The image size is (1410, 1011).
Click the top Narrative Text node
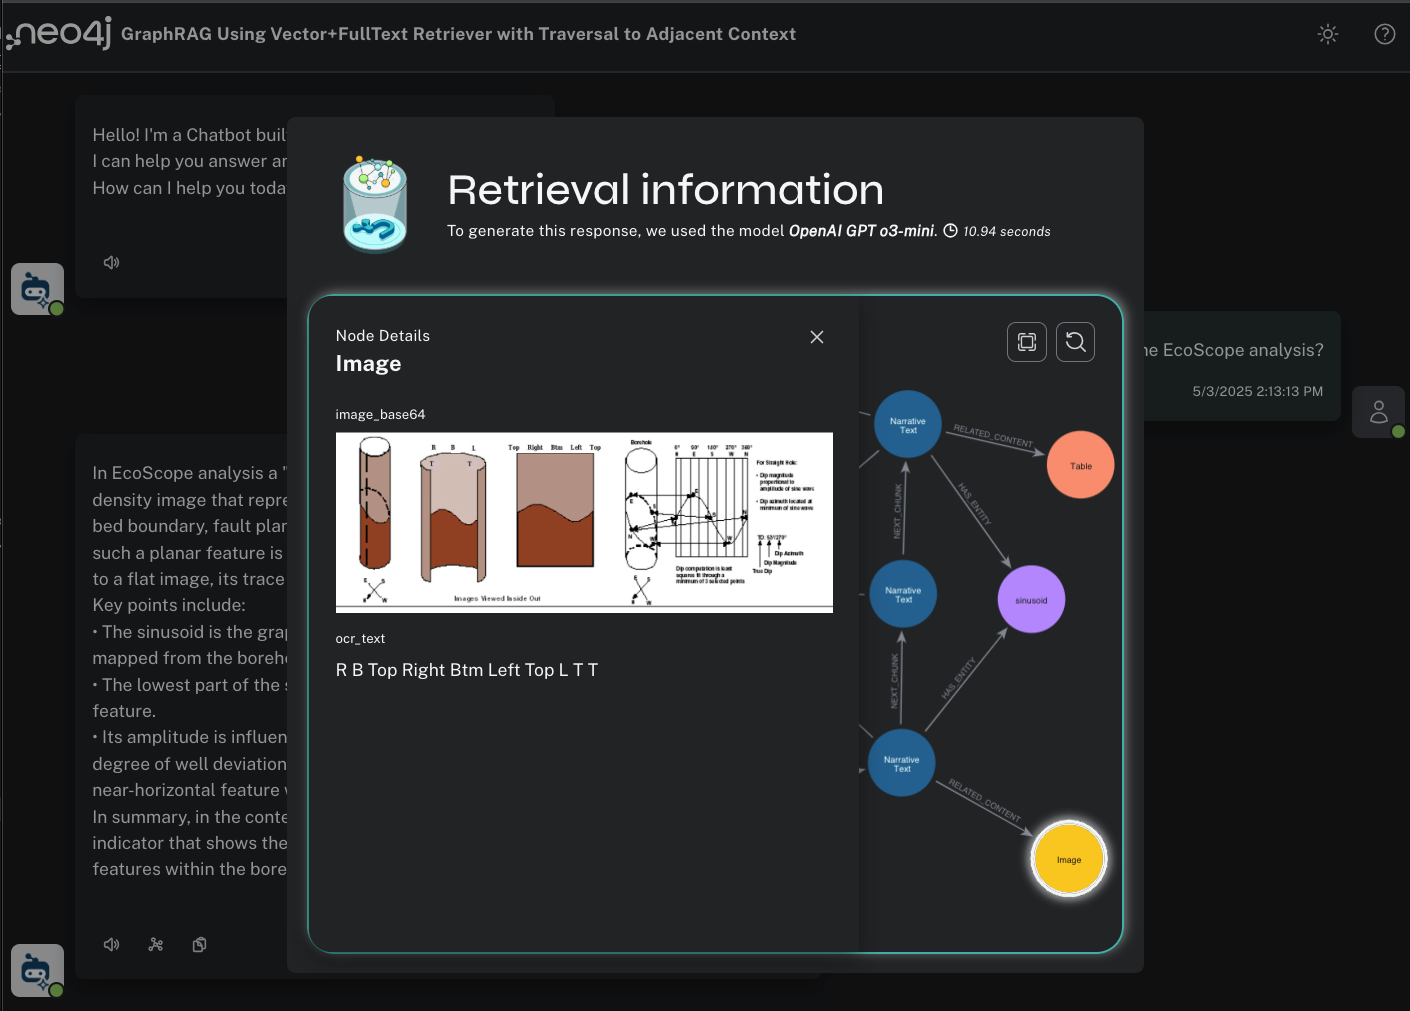(x=907, y=424)
